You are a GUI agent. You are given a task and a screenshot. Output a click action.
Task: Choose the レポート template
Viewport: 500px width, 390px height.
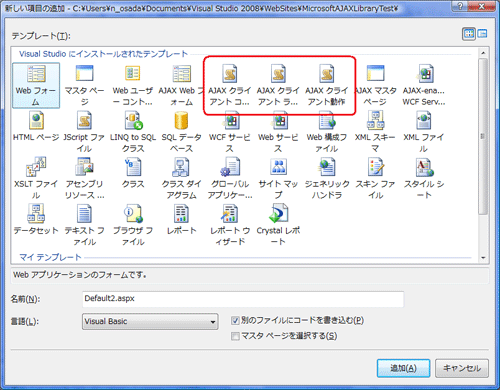[x=181, y=220]
